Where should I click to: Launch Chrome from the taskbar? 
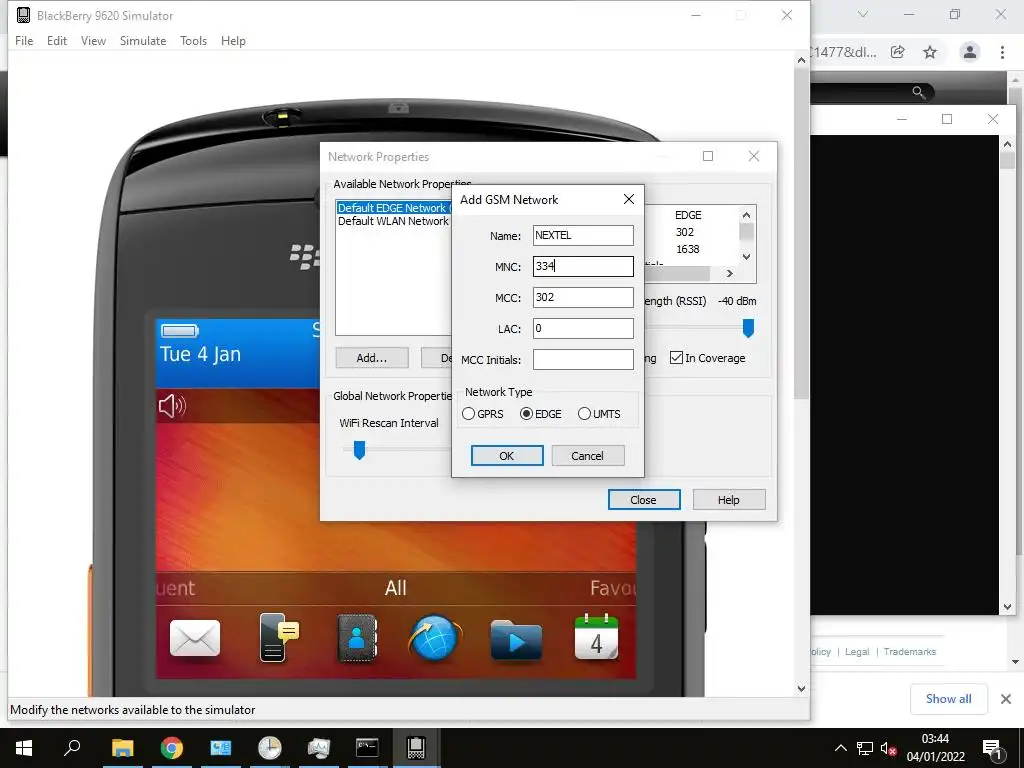coord(172,748)
